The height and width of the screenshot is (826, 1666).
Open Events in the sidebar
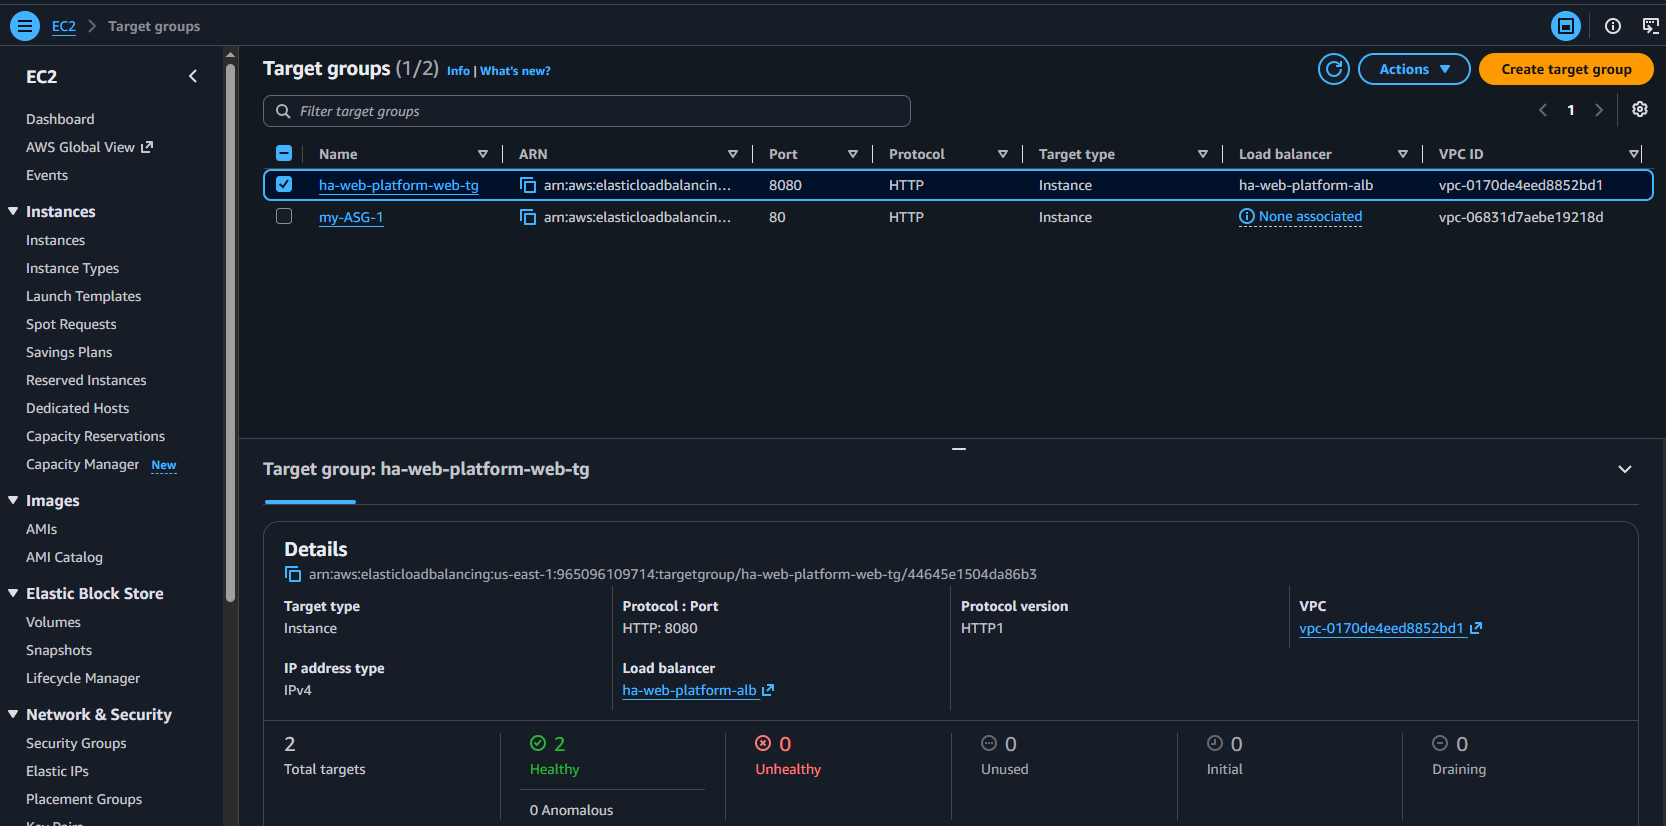point(47,175)
